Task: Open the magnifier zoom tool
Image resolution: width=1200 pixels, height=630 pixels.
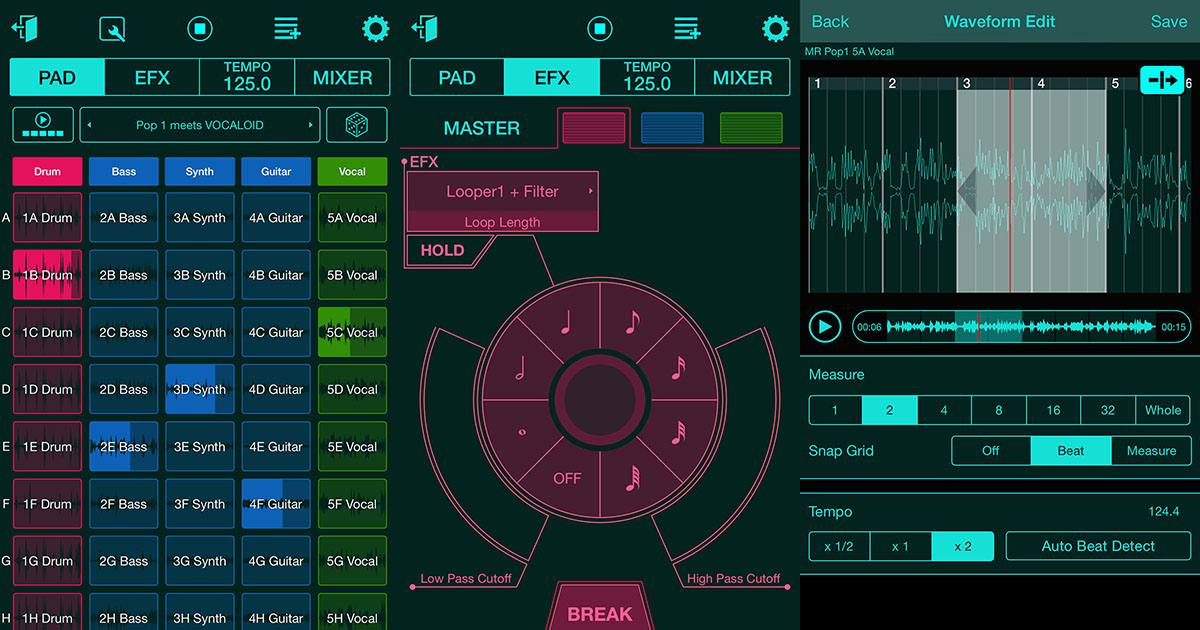Action: click(x=112, y=28)
